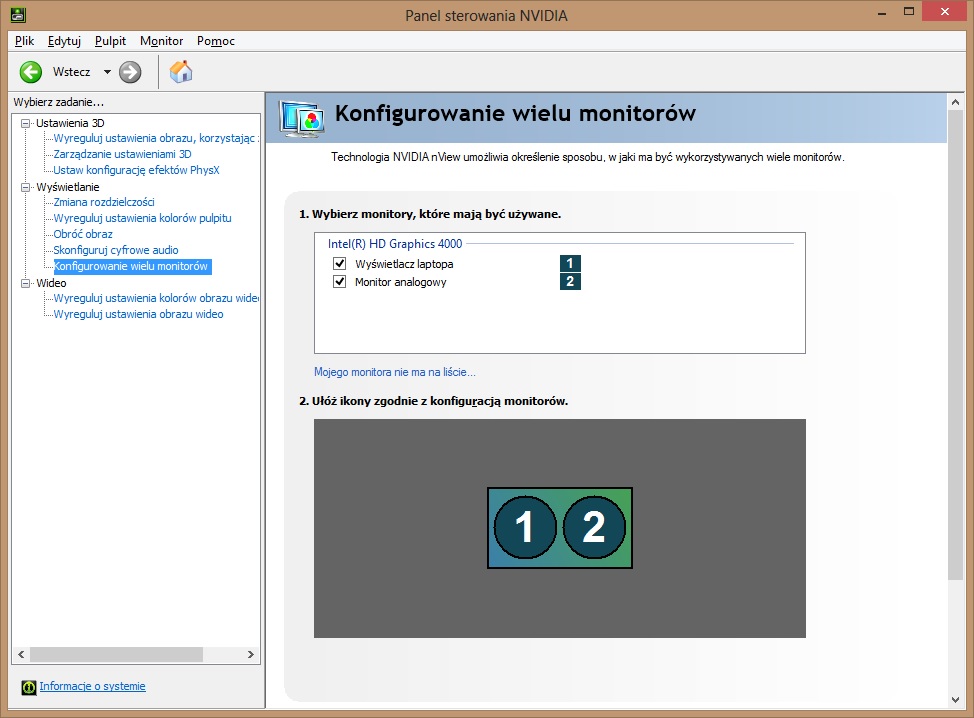Open the Pulpit menu
The image size is (974, 718).
pos(110,41)
